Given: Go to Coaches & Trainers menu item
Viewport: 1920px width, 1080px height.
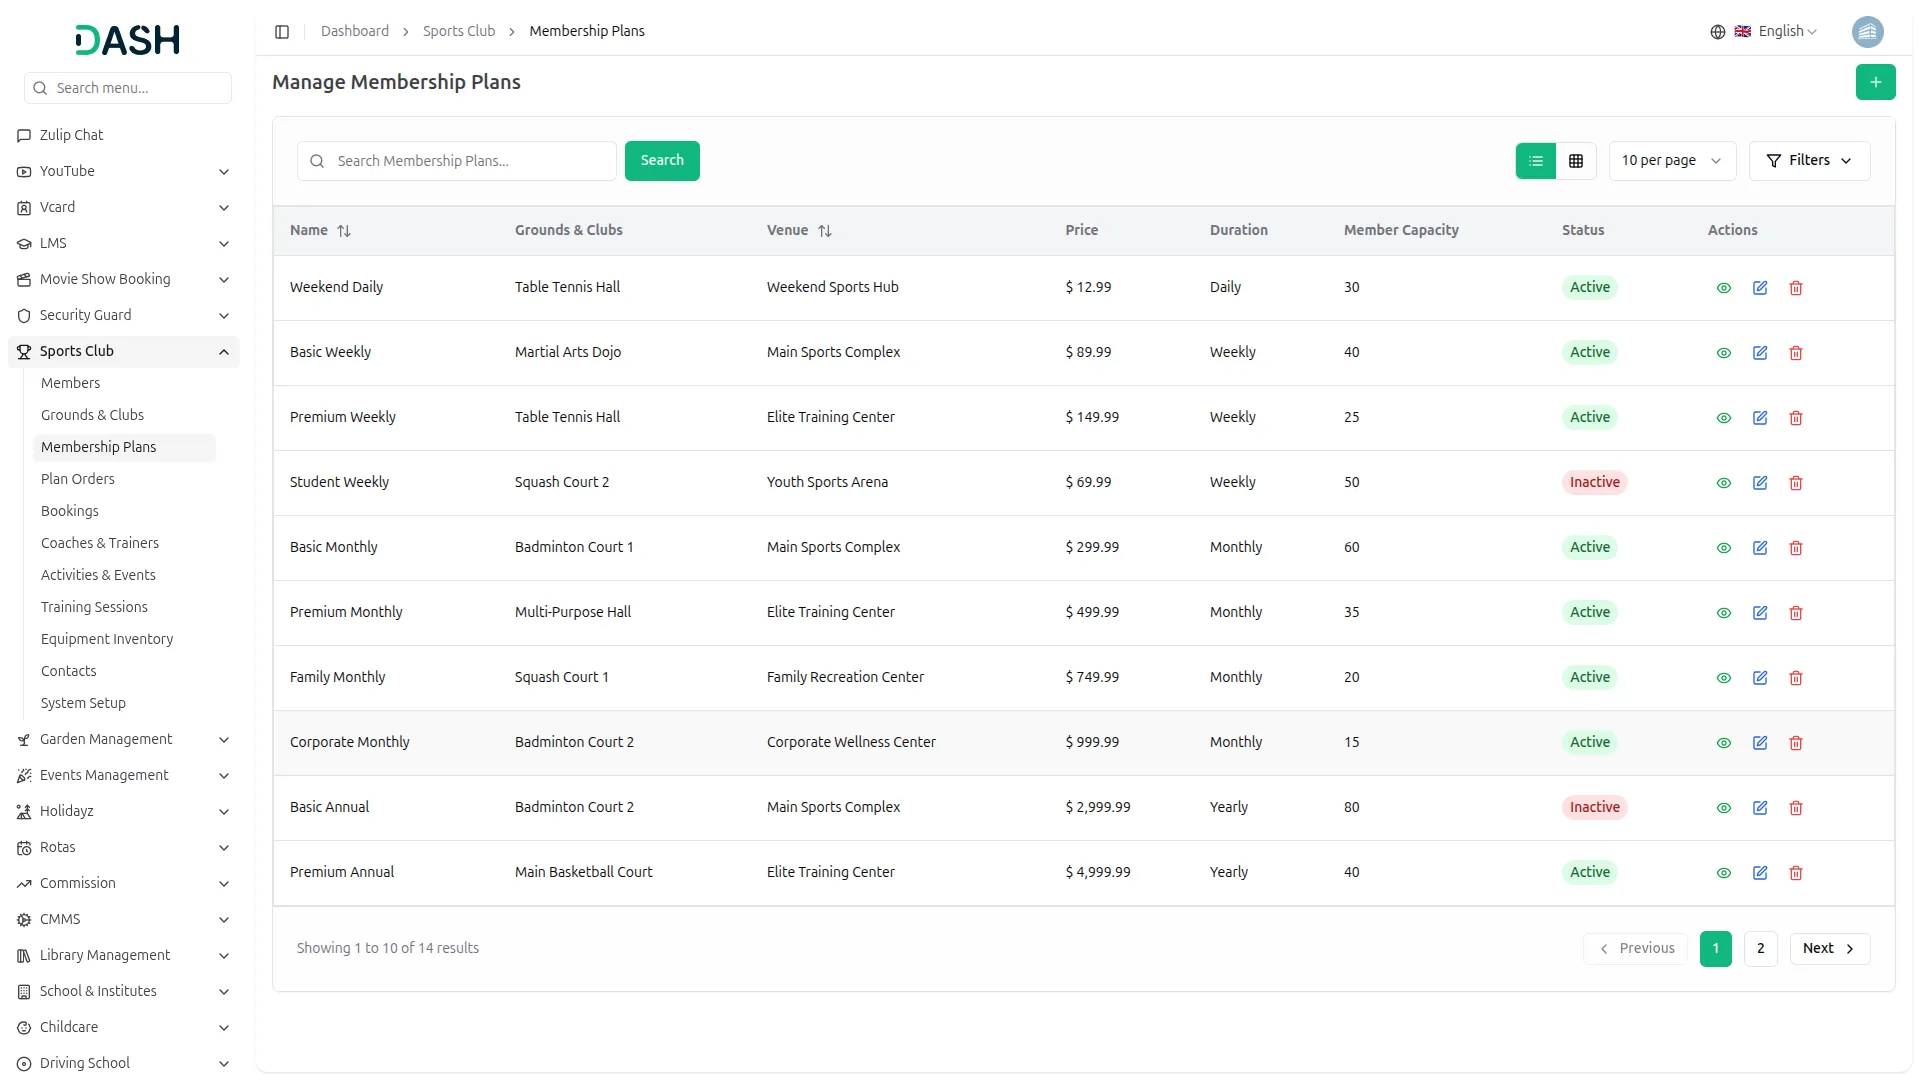Looking at the screenshot, I should (100, 543).
